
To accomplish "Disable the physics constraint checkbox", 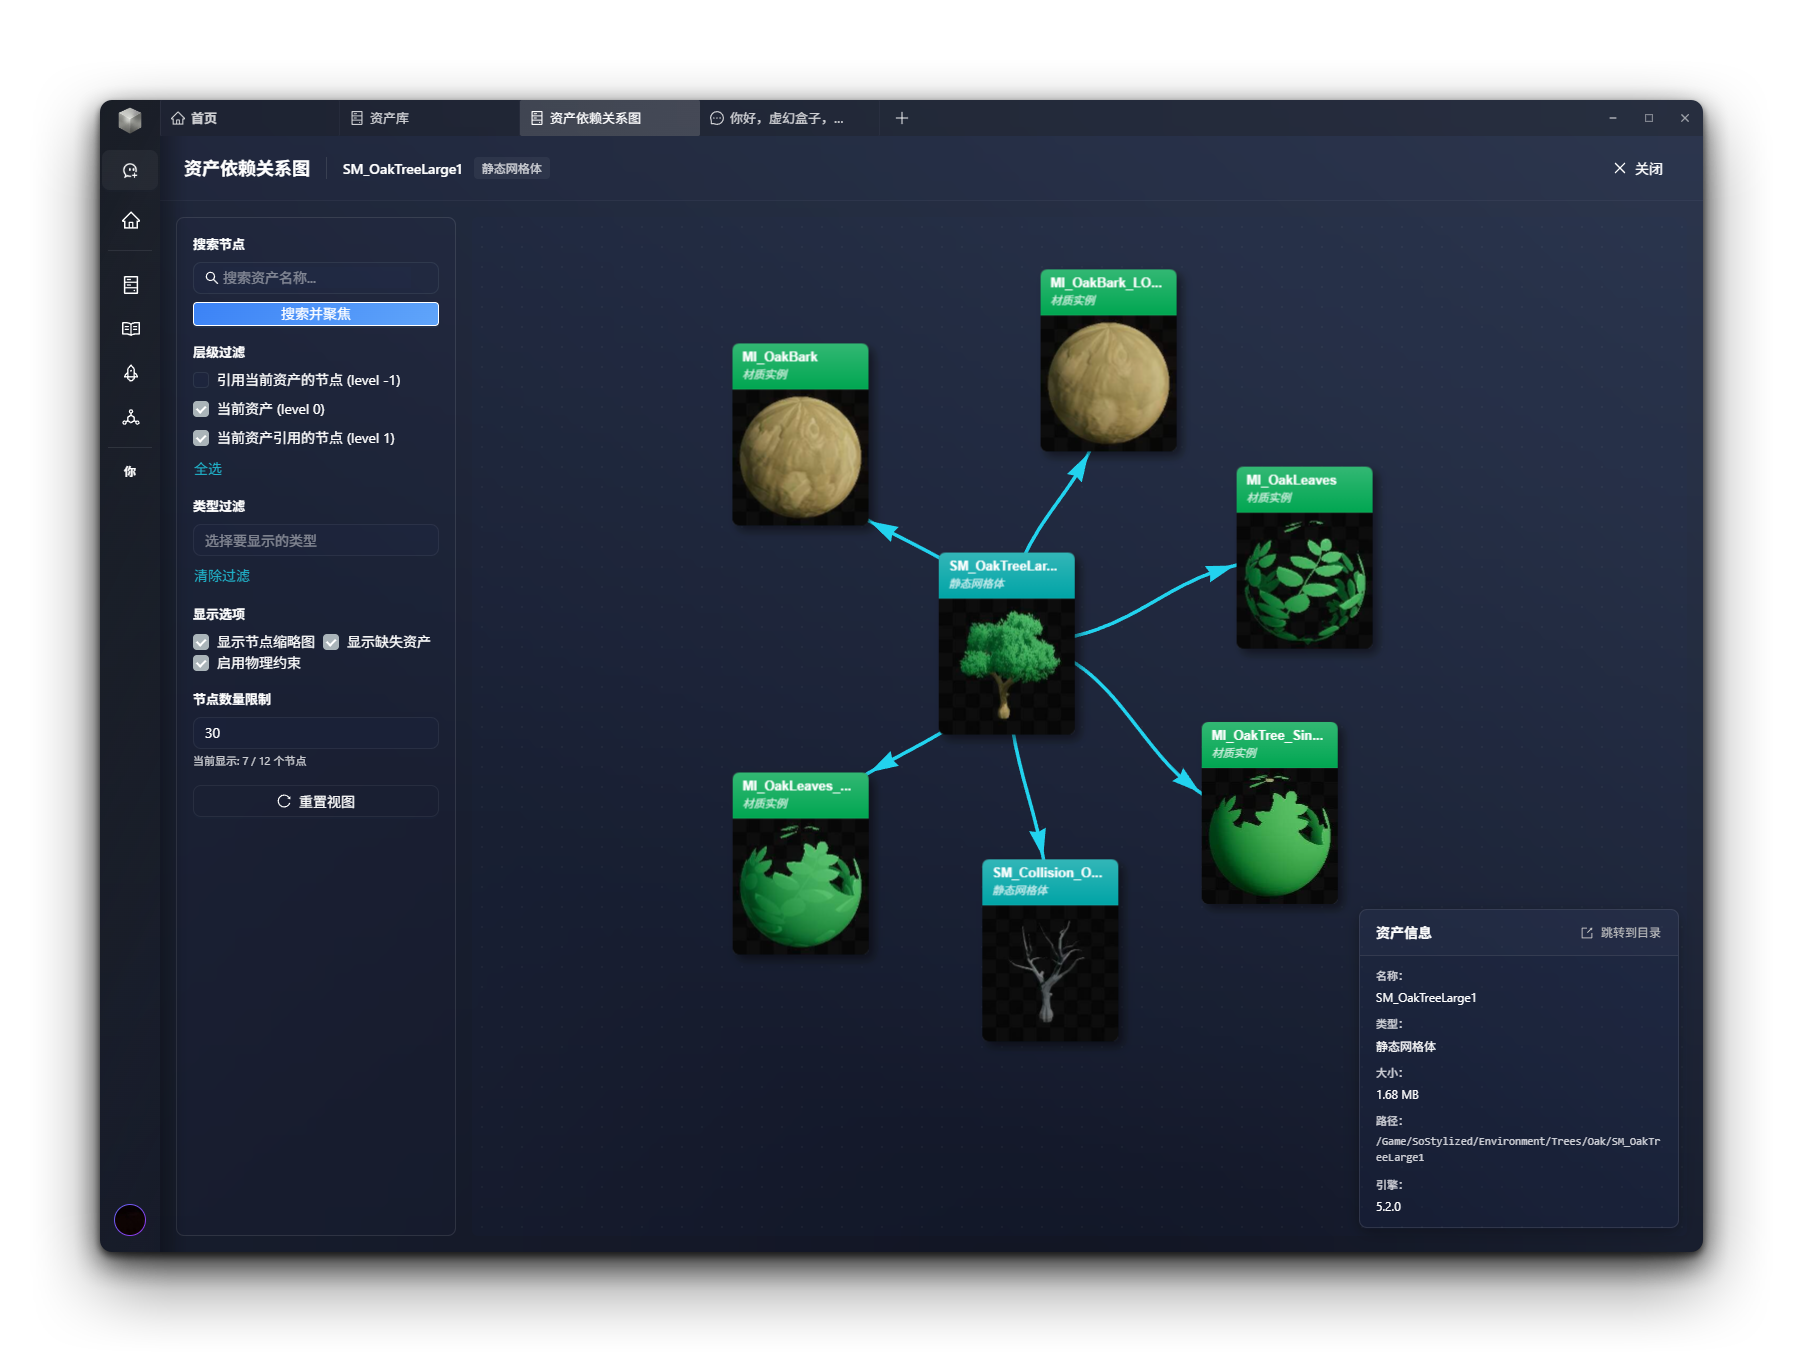I will click(x=201, y=663).
